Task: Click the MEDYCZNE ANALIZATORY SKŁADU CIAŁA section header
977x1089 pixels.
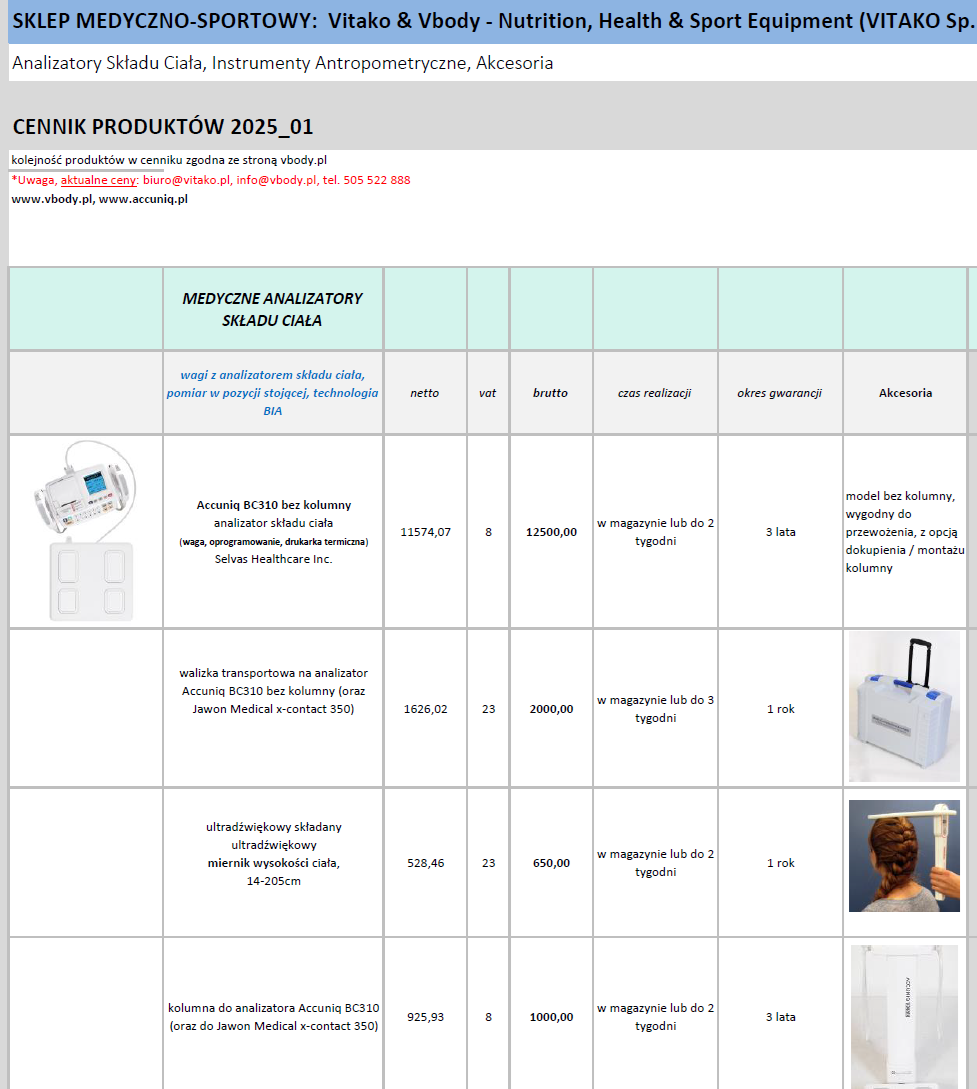Action: point(272,309)
